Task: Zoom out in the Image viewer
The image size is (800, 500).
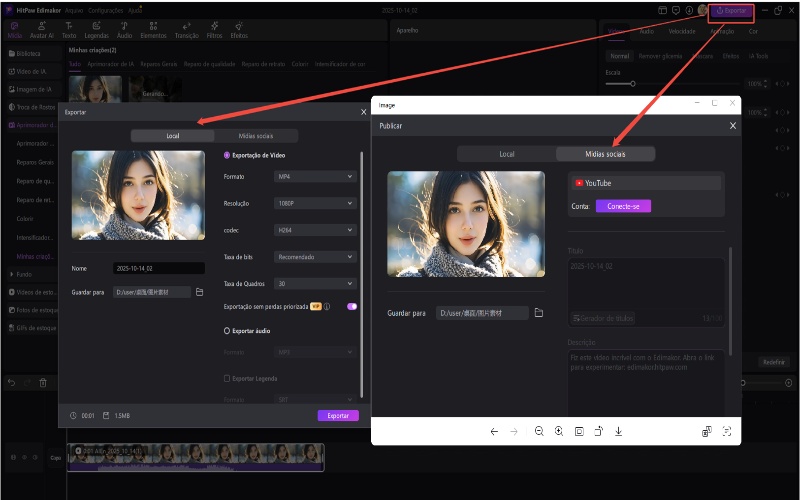Action: point(539,431)
